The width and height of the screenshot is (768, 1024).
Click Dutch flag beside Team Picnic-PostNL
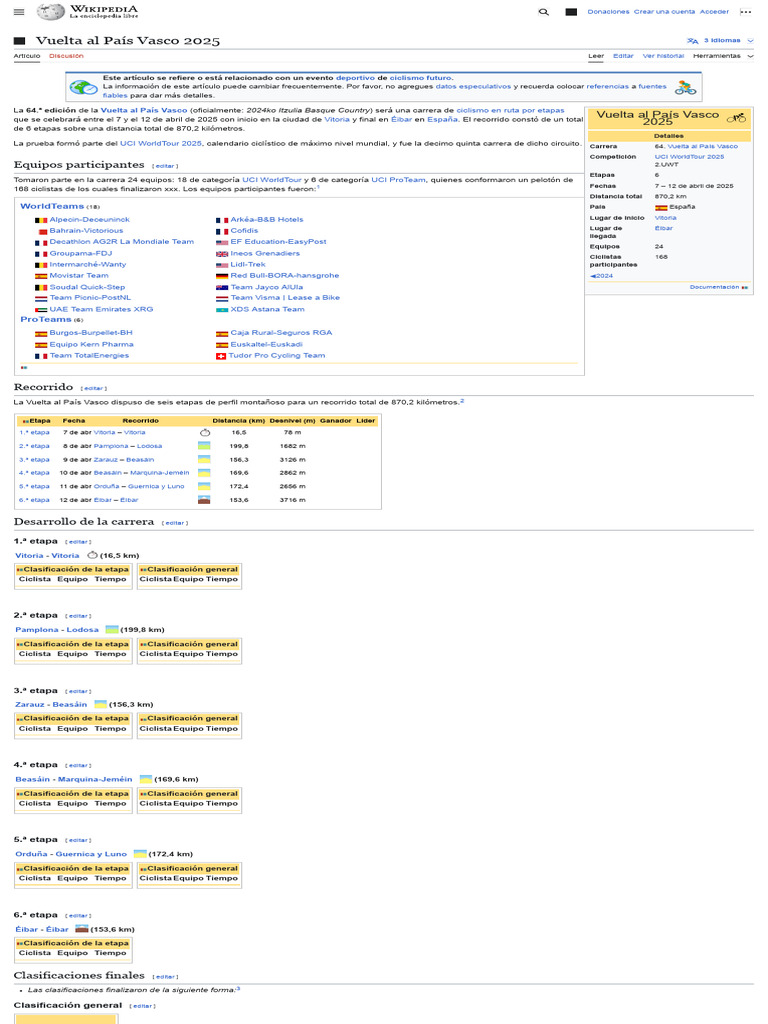coord(40,298)
